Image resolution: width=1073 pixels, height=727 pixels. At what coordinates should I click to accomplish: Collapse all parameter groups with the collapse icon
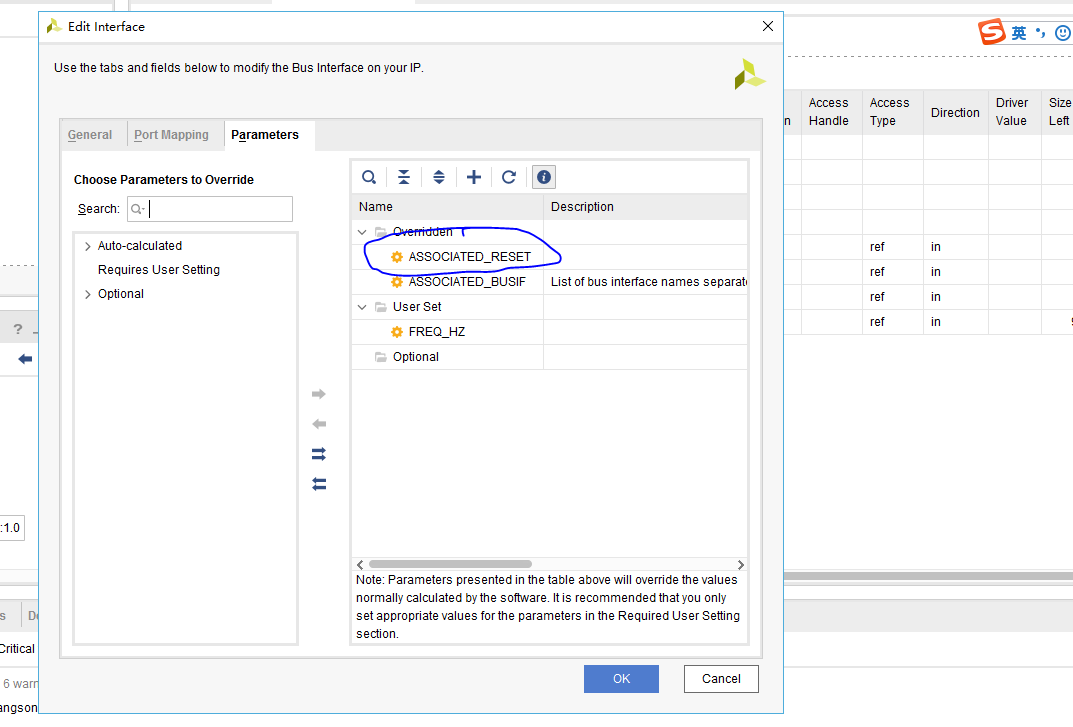[404, 177]
